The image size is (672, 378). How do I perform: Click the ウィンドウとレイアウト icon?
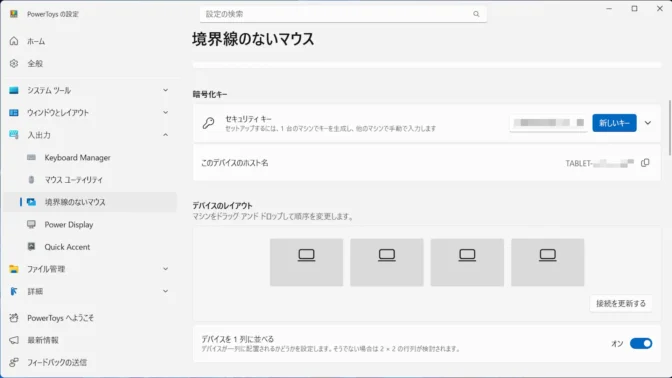14,112
